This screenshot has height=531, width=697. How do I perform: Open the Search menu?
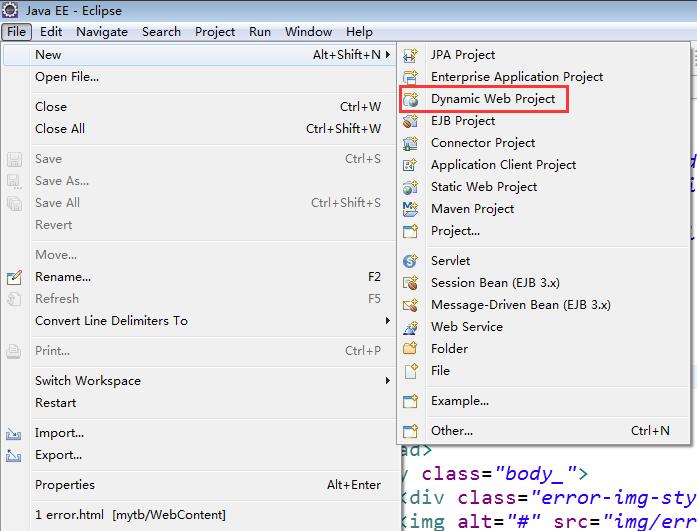(161, 32)
